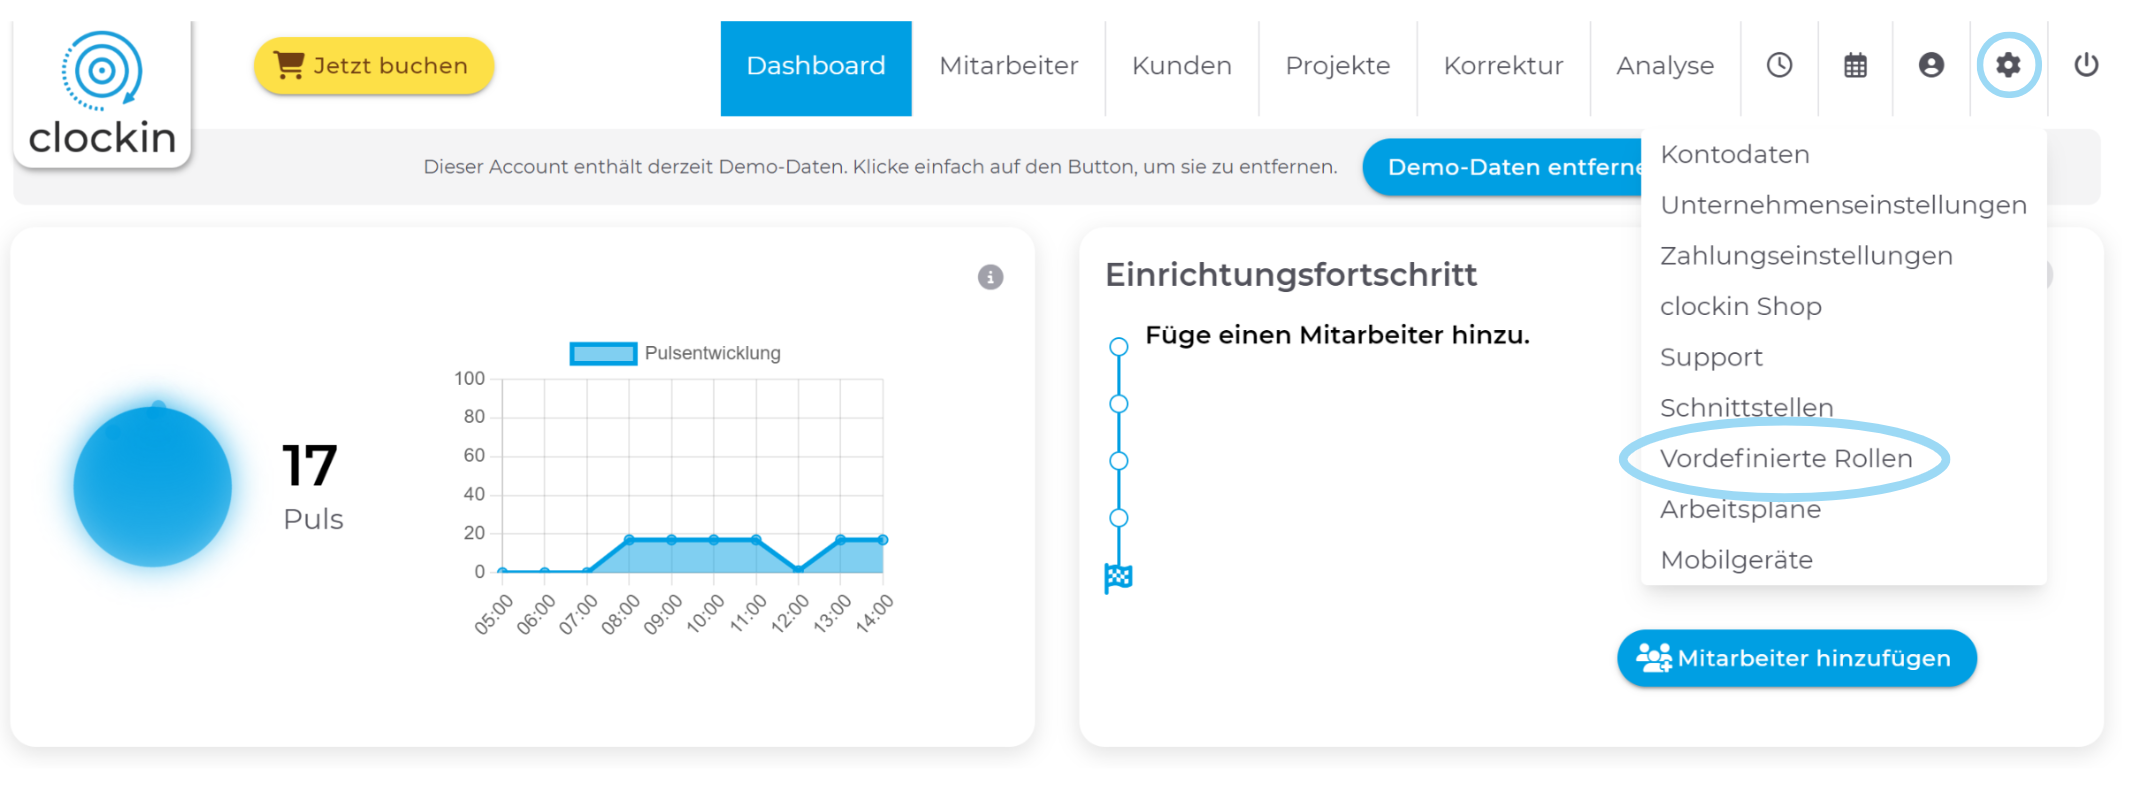The height and width of the screenshot is (785, 2130).
Task: Choose Zahlungseinstellungen in the menu
Action: tap(1806, 256)
